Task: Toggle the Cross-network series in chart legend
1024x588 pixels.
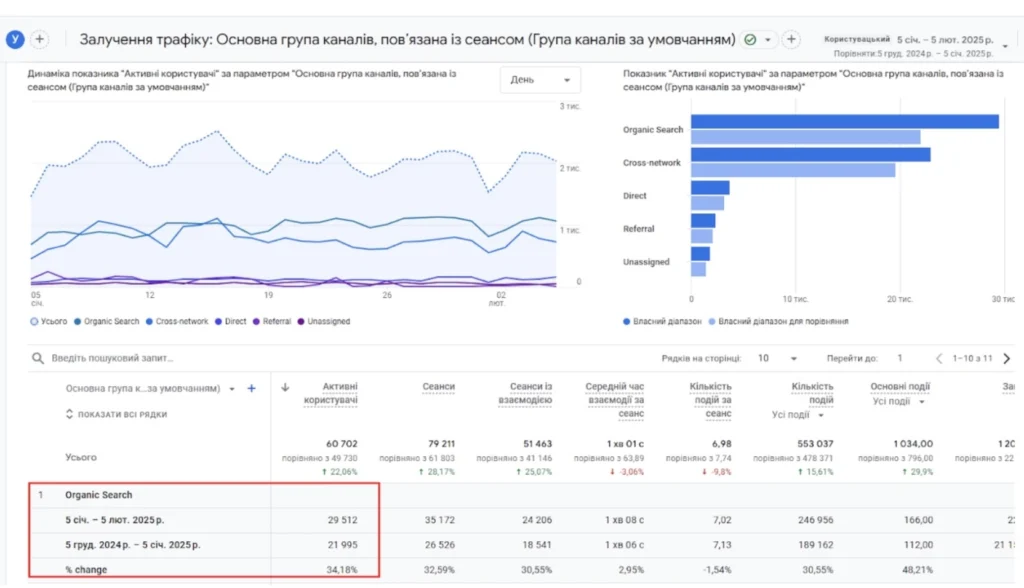Action: 176,321
